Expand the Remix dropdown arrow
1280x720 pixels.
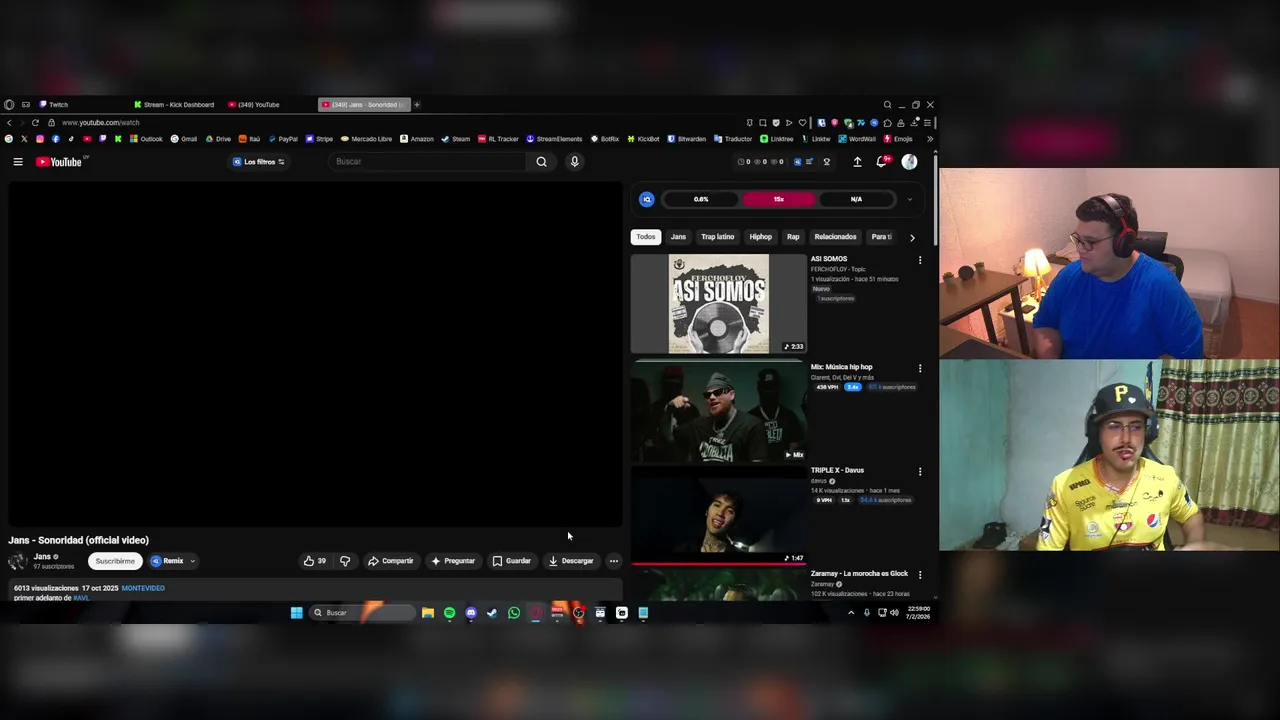192,561
